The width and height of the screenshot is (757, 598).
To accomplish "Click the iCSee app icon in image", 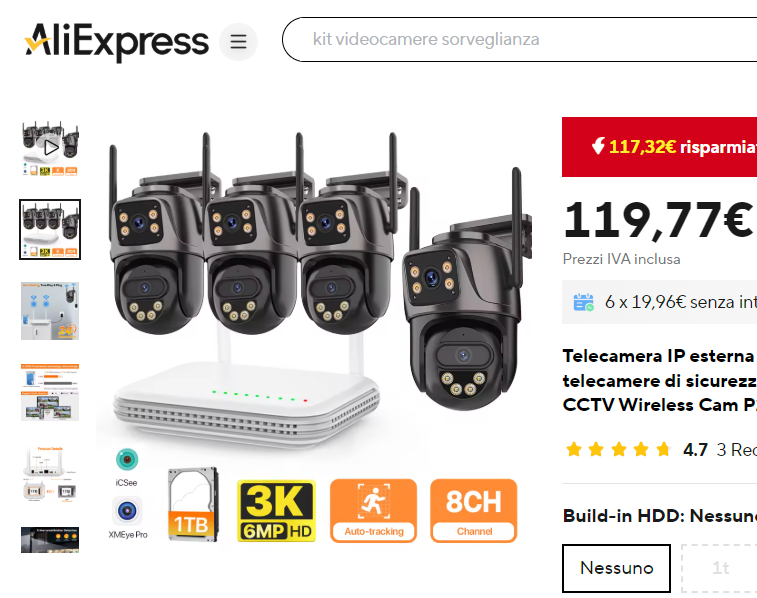I will [127, 459].
